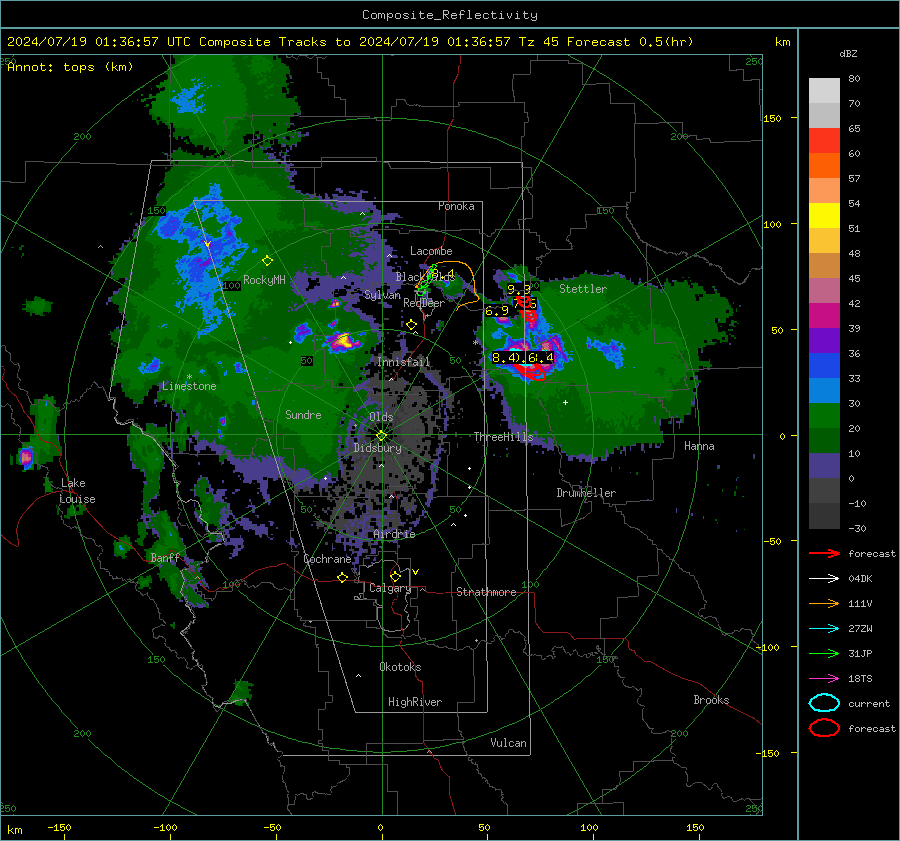Click the 'Annot: tops (km)' annotation text
This screenshot has width=900, height=841.
[70, 67]
